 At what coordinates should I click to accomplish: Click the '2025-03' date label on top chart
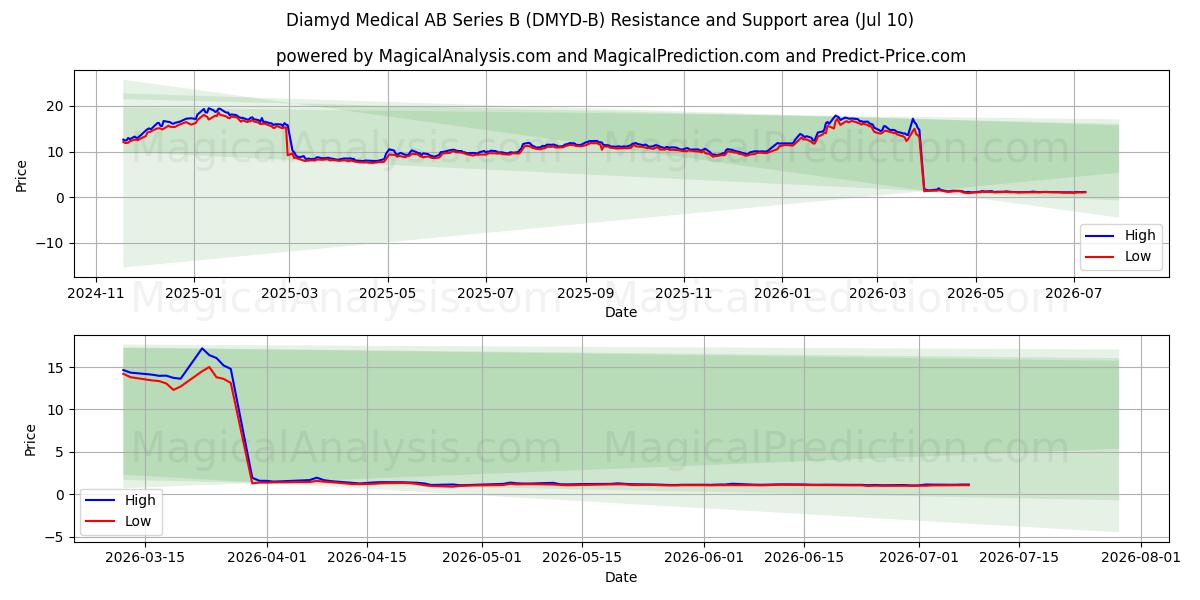coord(289,295)
